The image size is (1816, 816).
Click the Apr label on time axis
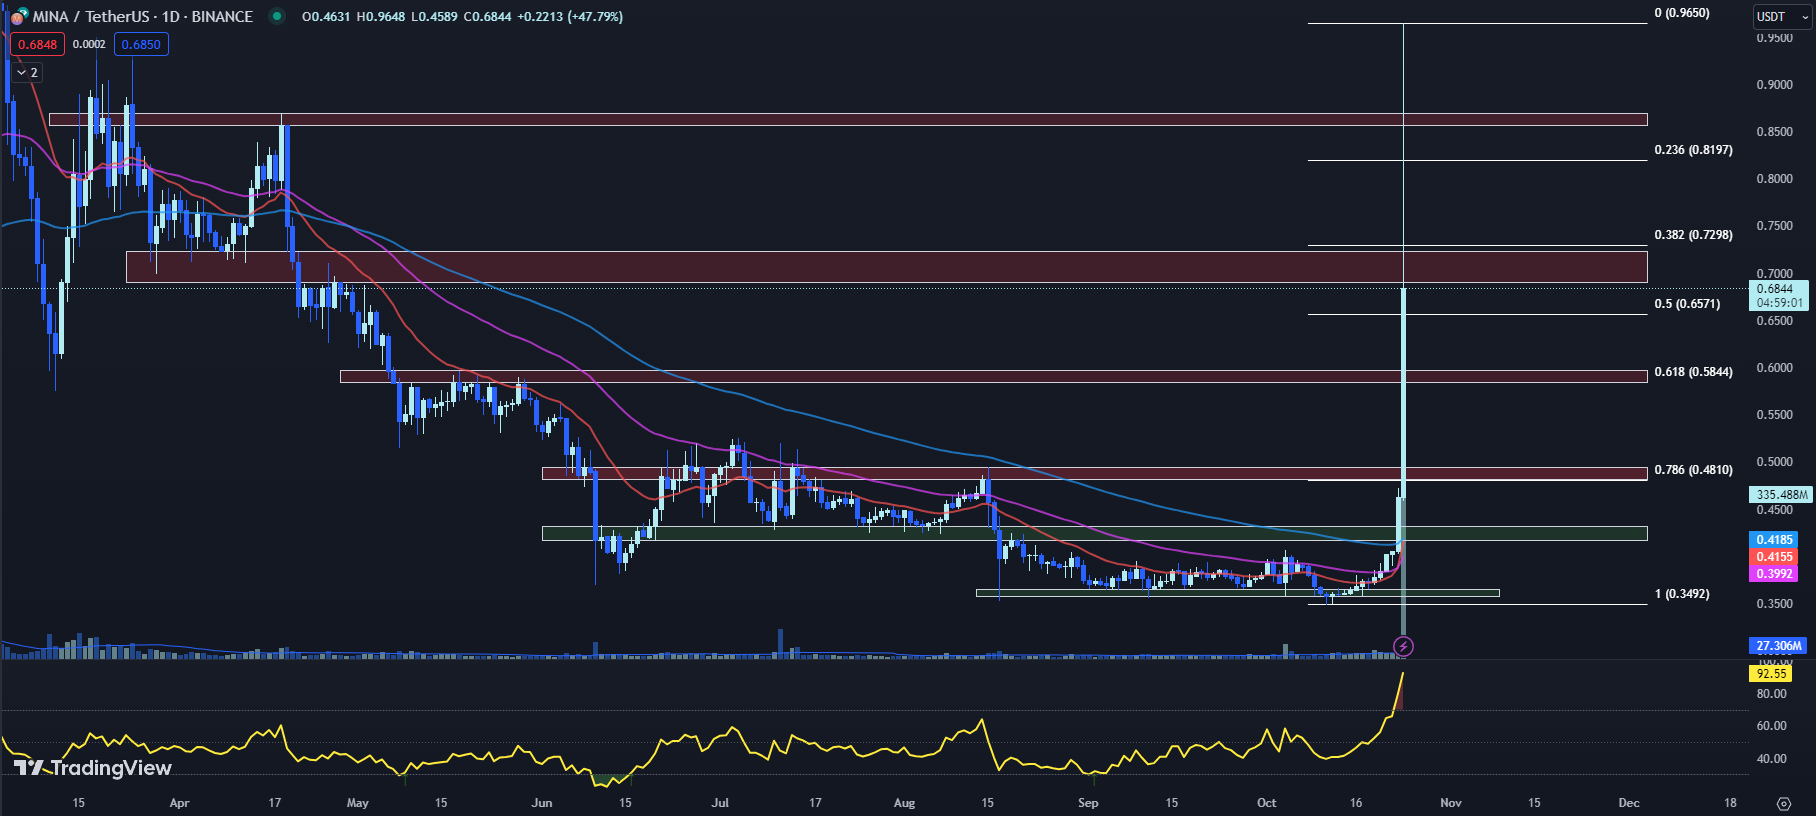179,803
